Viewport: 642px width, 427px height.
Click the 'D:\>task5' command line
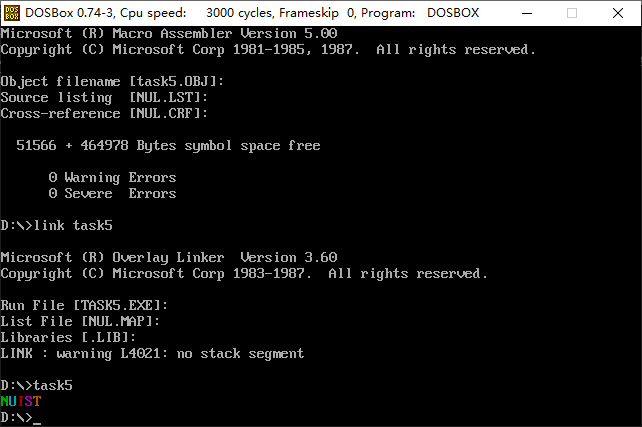point(36,385)
